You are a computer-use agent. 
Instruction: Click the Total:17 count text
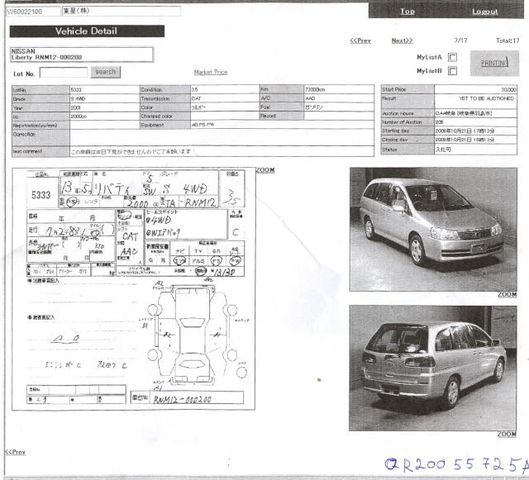click(507, 40)
